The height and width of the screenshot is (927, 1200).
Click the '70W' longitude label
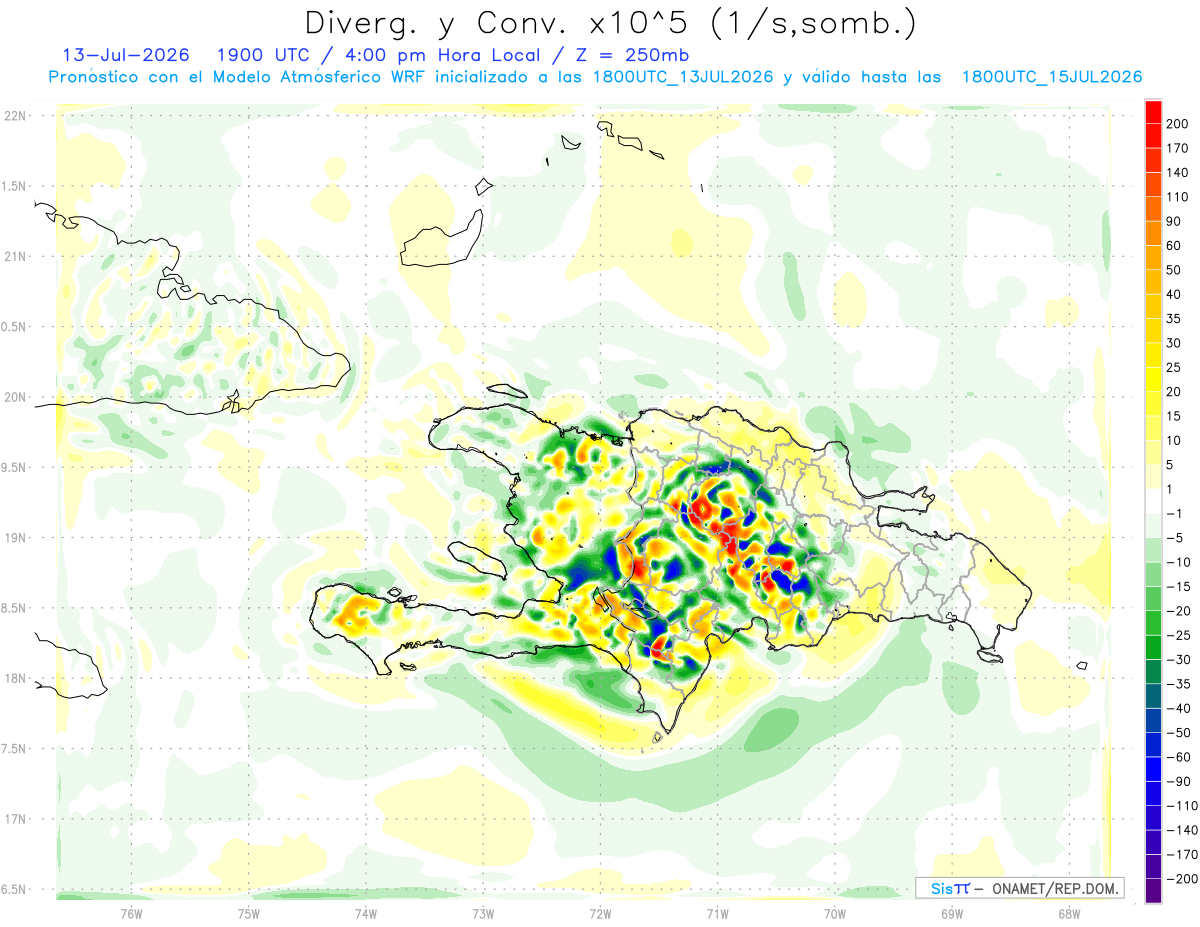coord(834,913)
